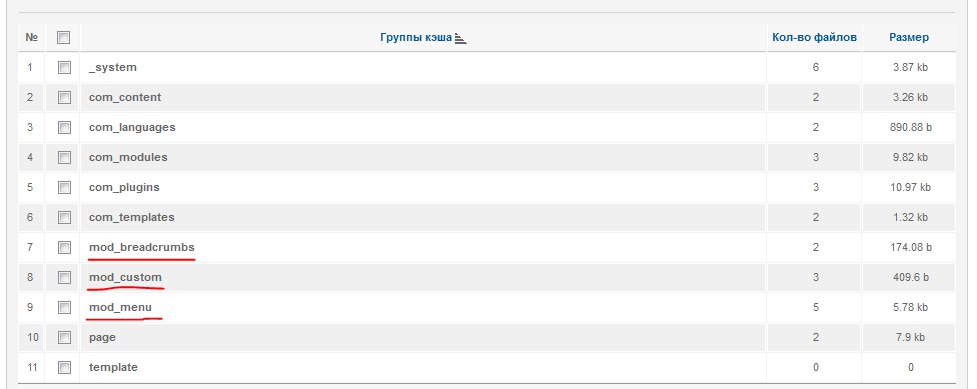
Task: Click the Размер column header link
Action: (908, 37)
